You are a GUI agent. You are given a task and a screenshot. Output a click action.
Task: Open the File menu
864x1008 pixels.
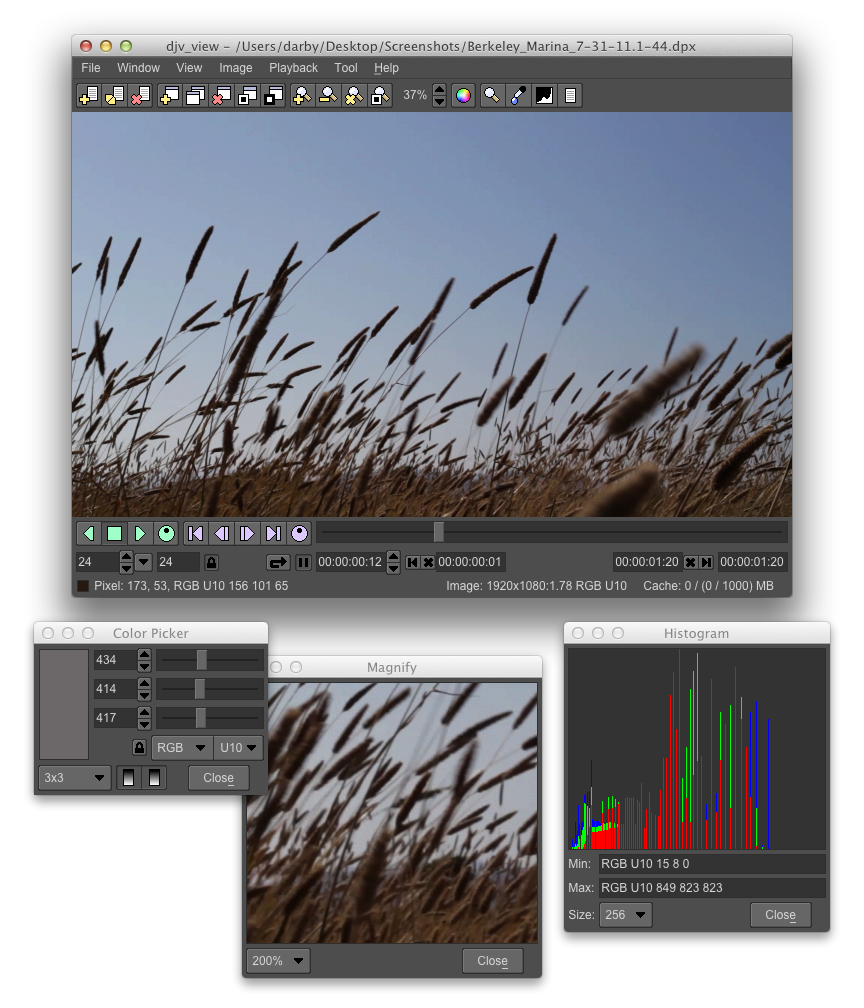(x=91, y=68)
